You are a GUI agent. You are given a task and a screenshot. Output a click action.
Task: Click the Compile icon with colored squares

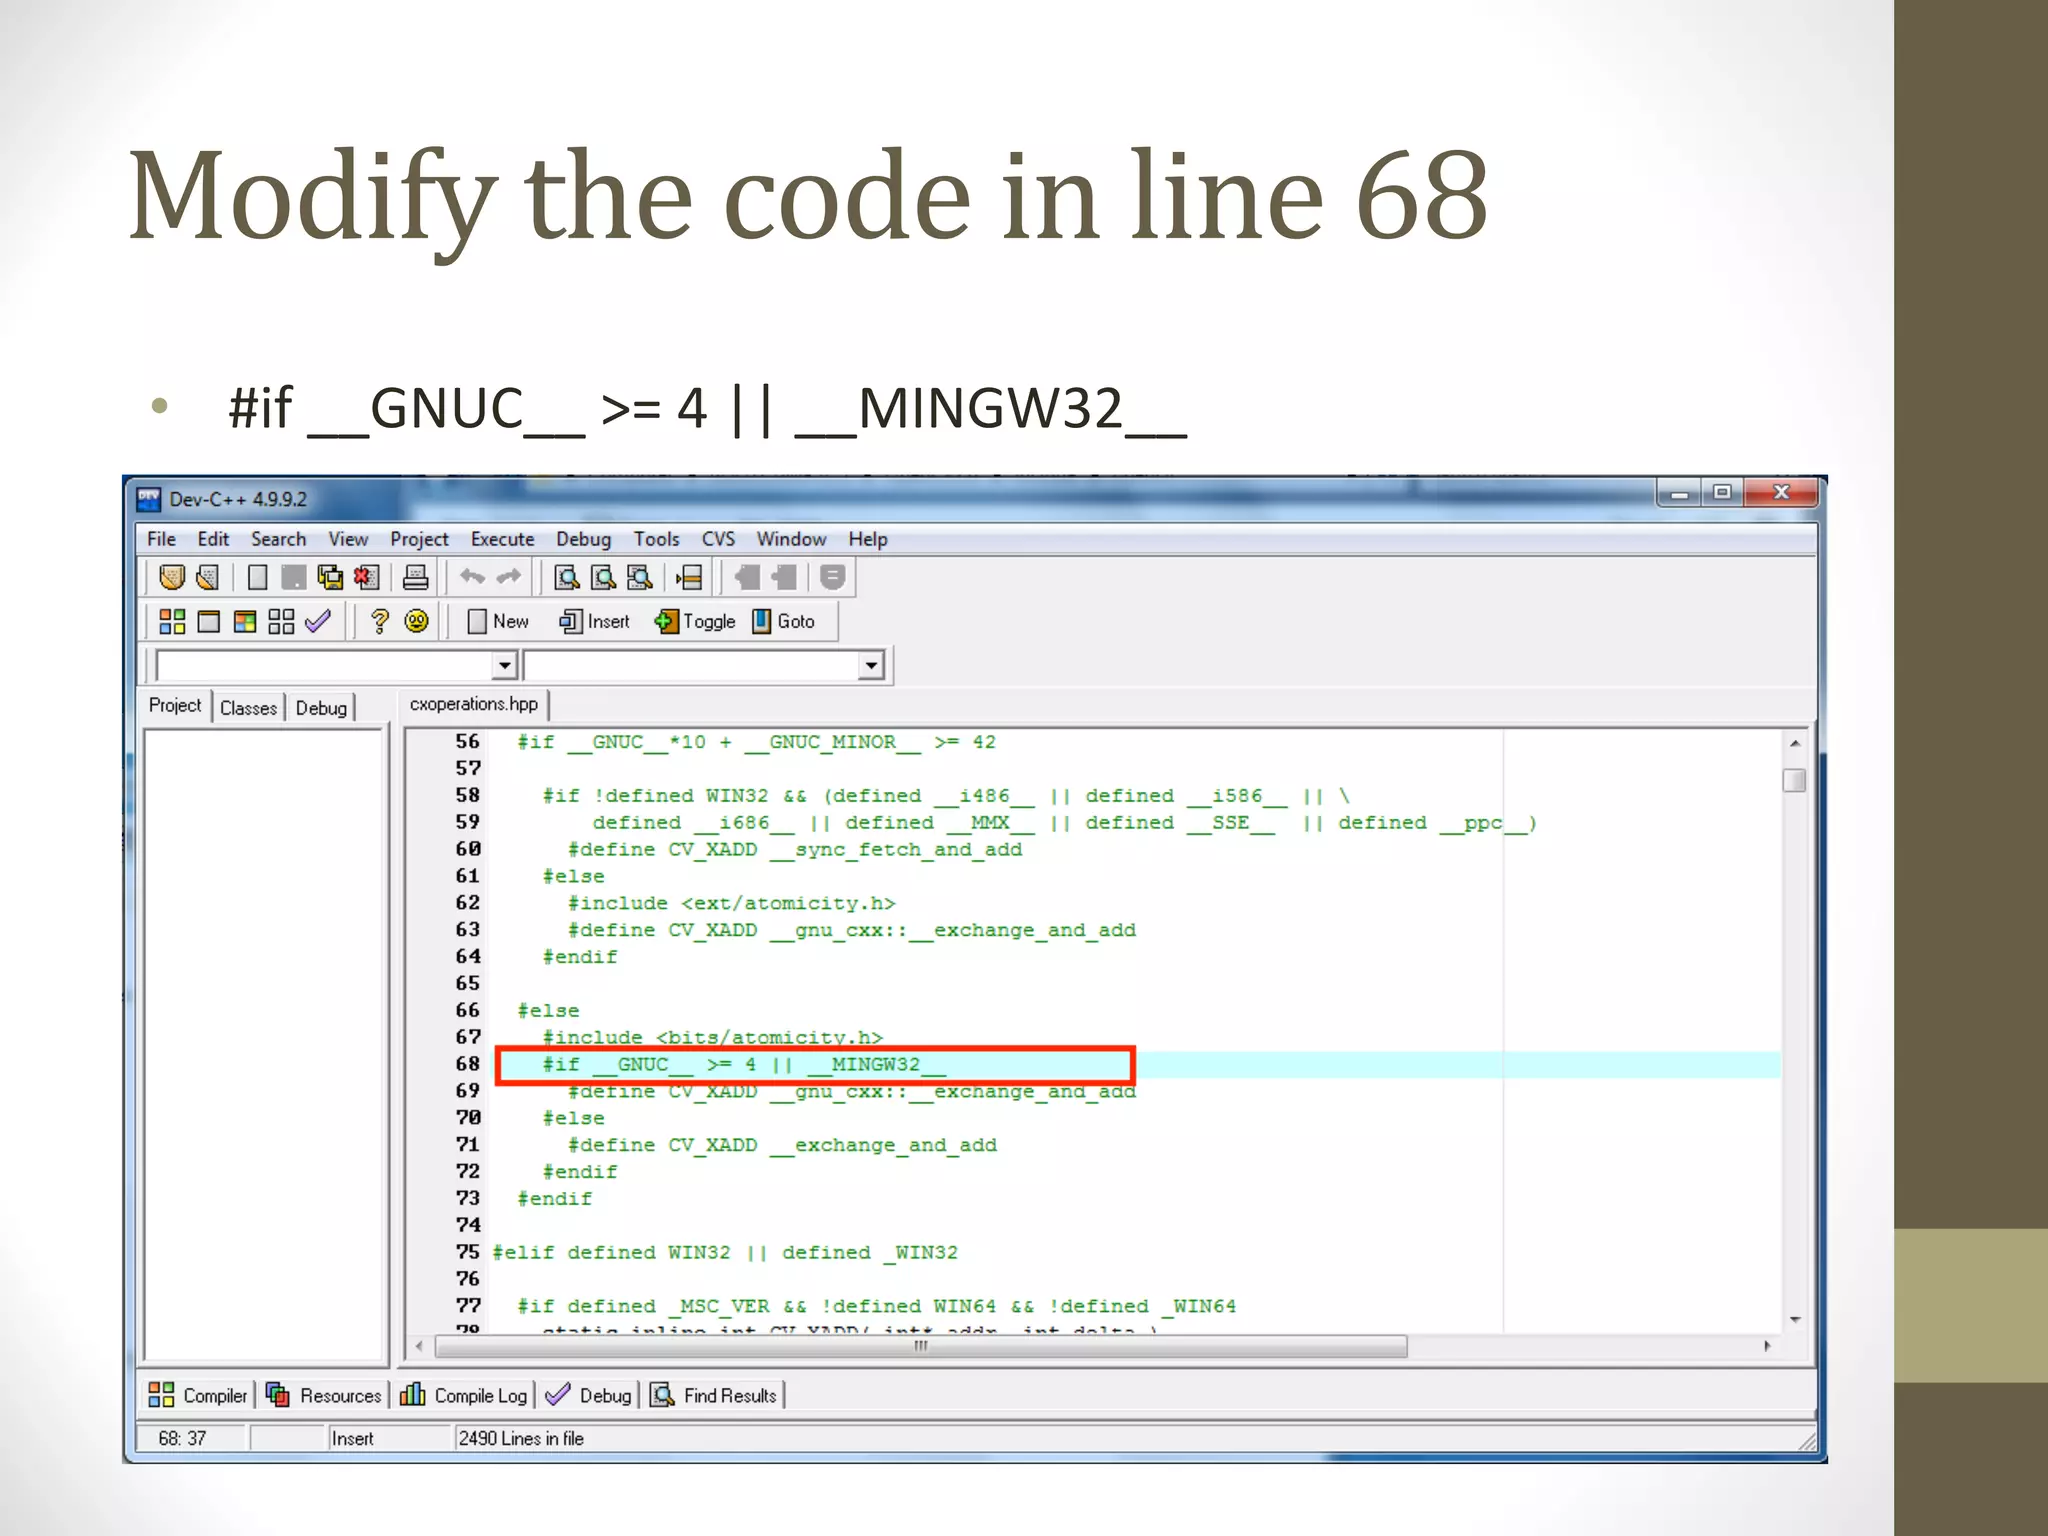tap(172, 621)
